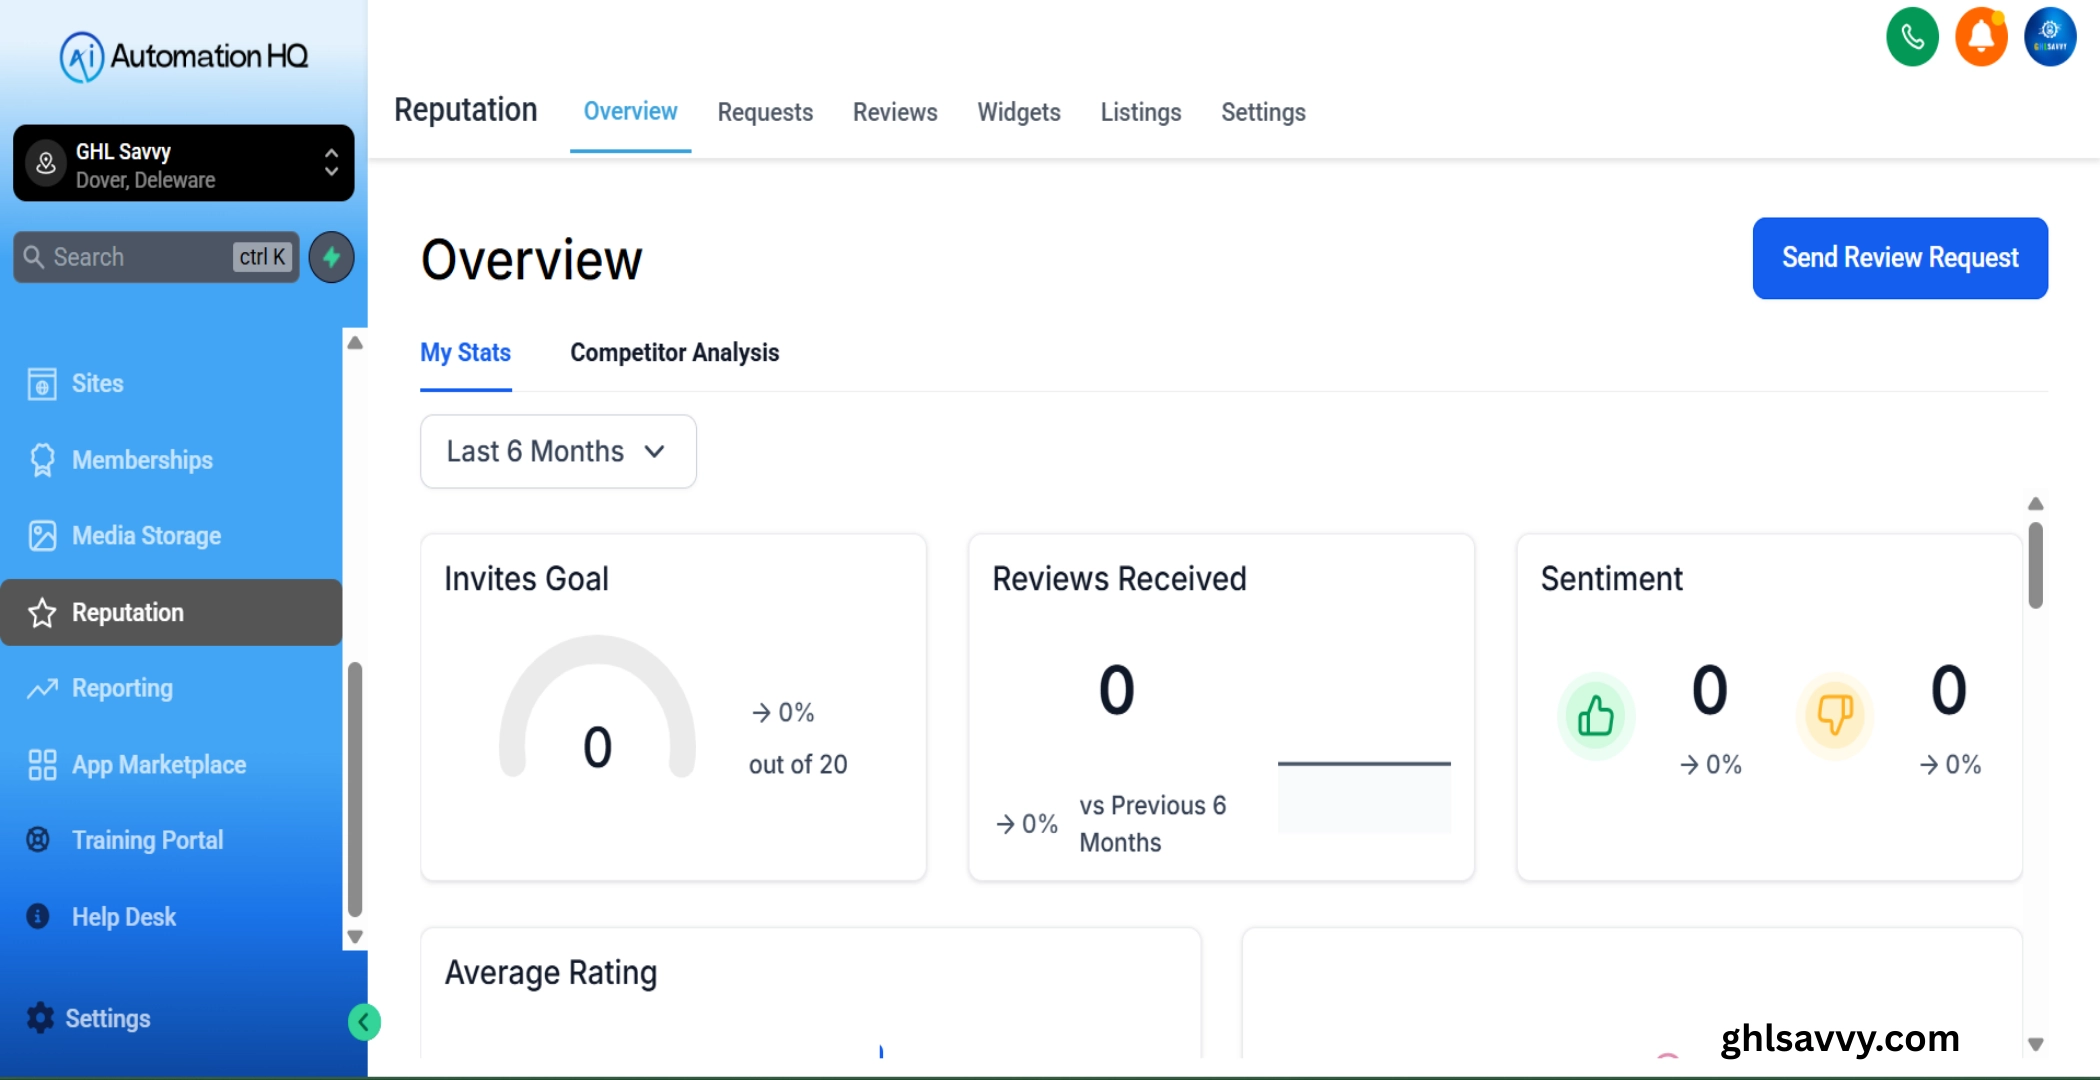
Task: Open Memberships in the sidebar
Action: click(142, 460)
